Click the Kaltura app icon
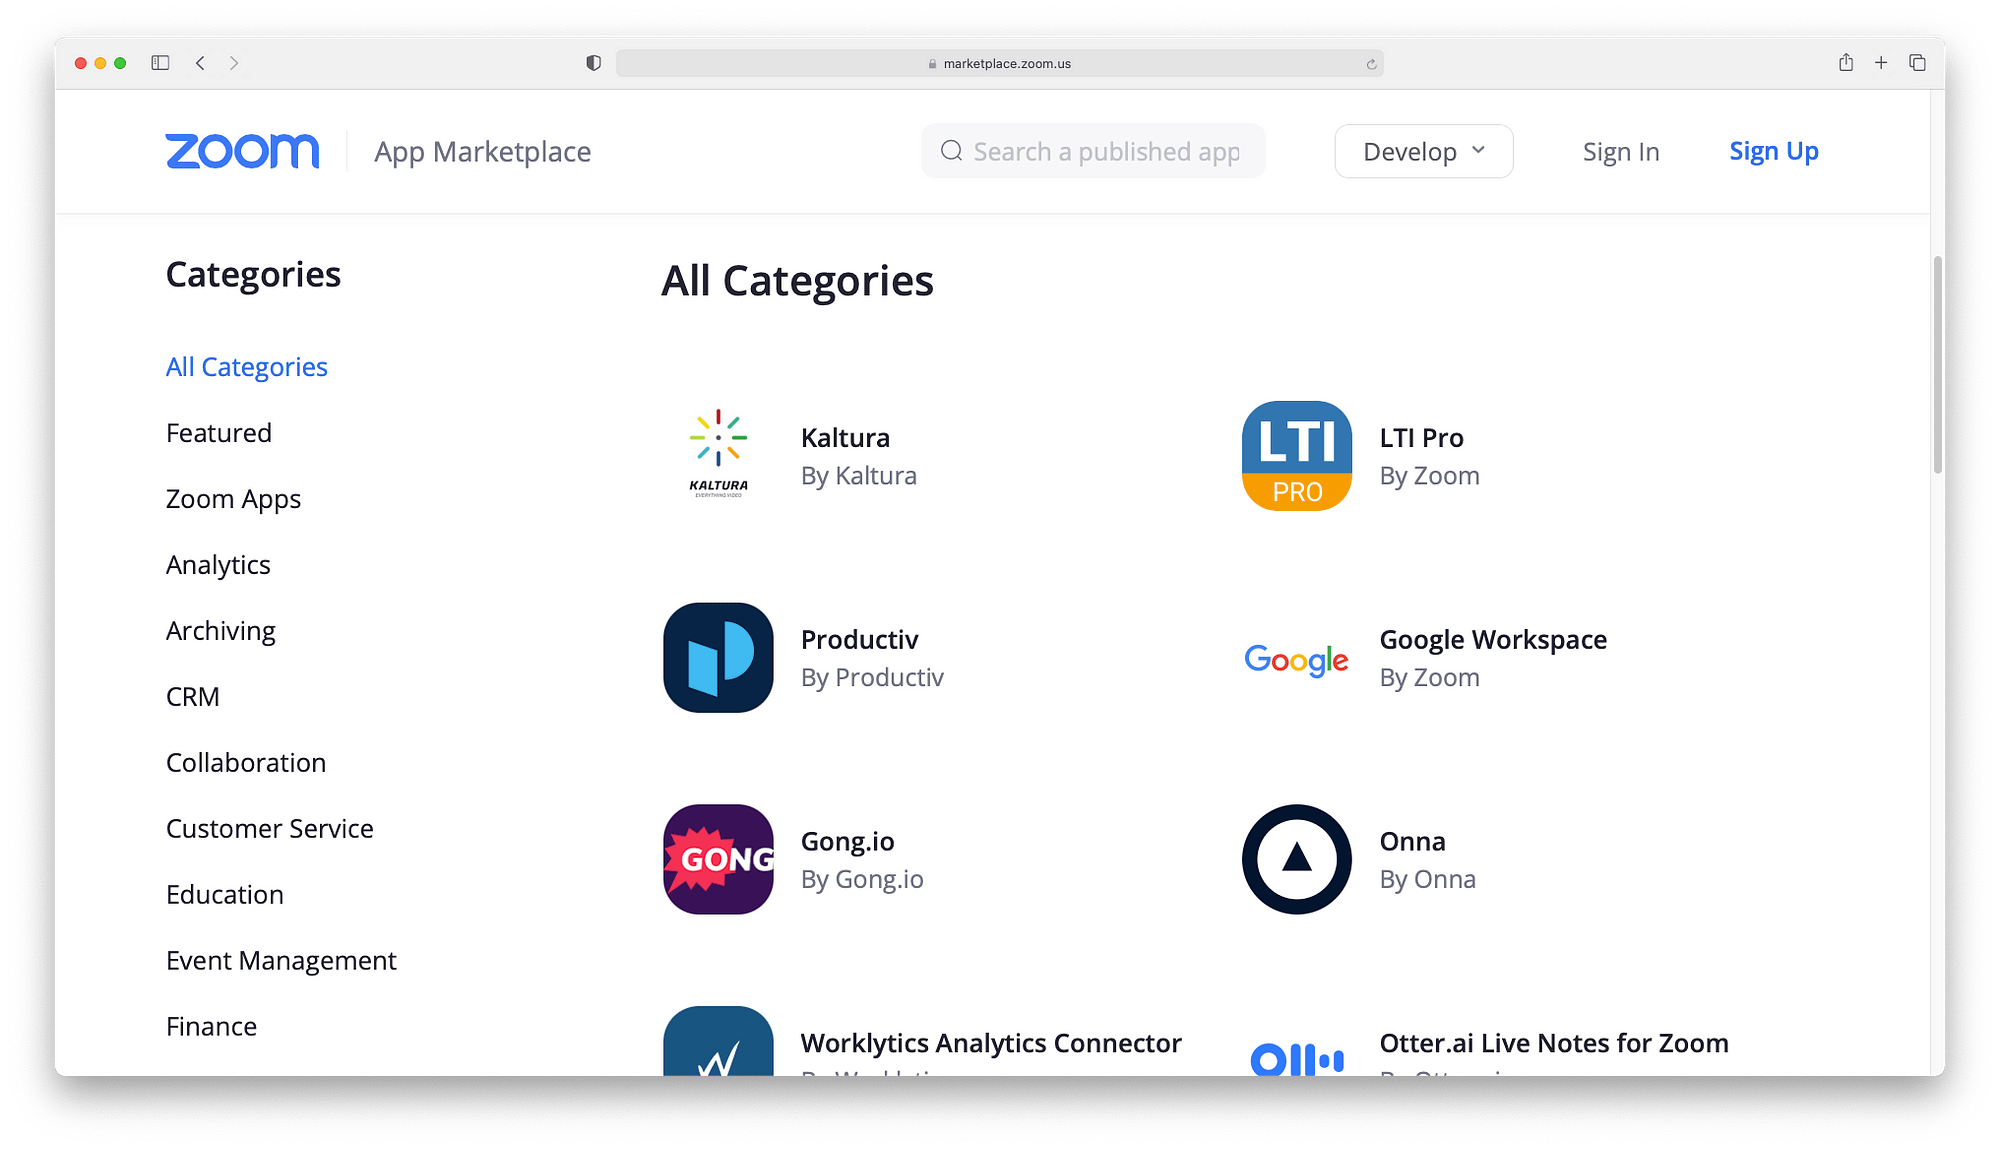This screenshot has width=2000, height=1149. [x=717, y=456]
